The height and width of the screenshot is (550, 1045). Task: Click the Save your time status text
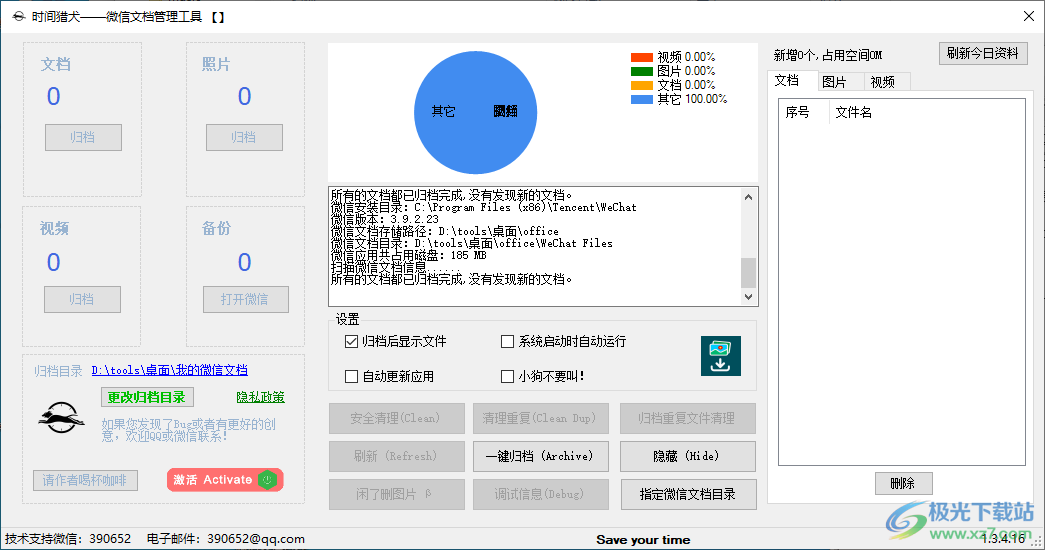pos(643,540)
